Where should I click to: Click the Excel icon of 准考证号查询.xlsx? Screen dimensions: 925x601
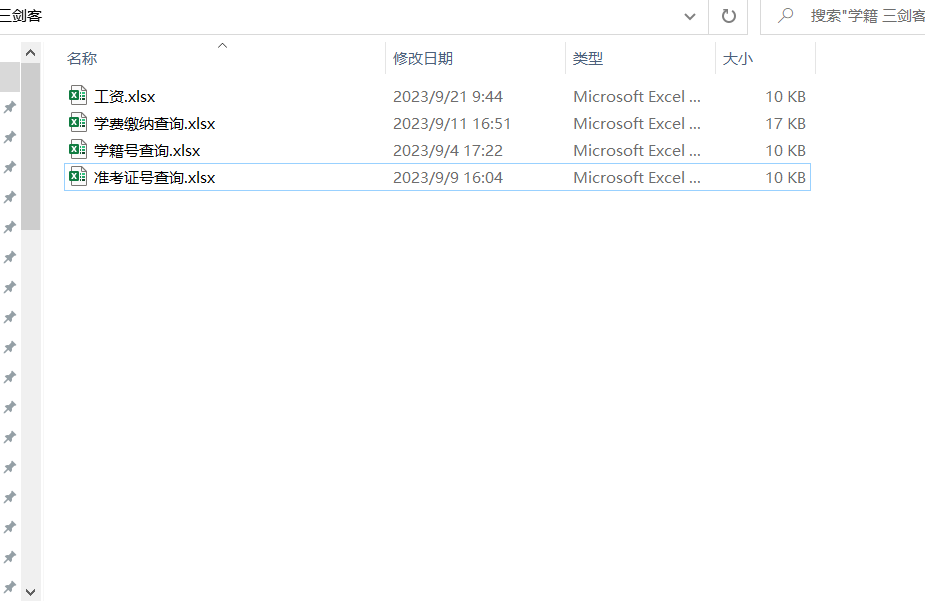78,177
